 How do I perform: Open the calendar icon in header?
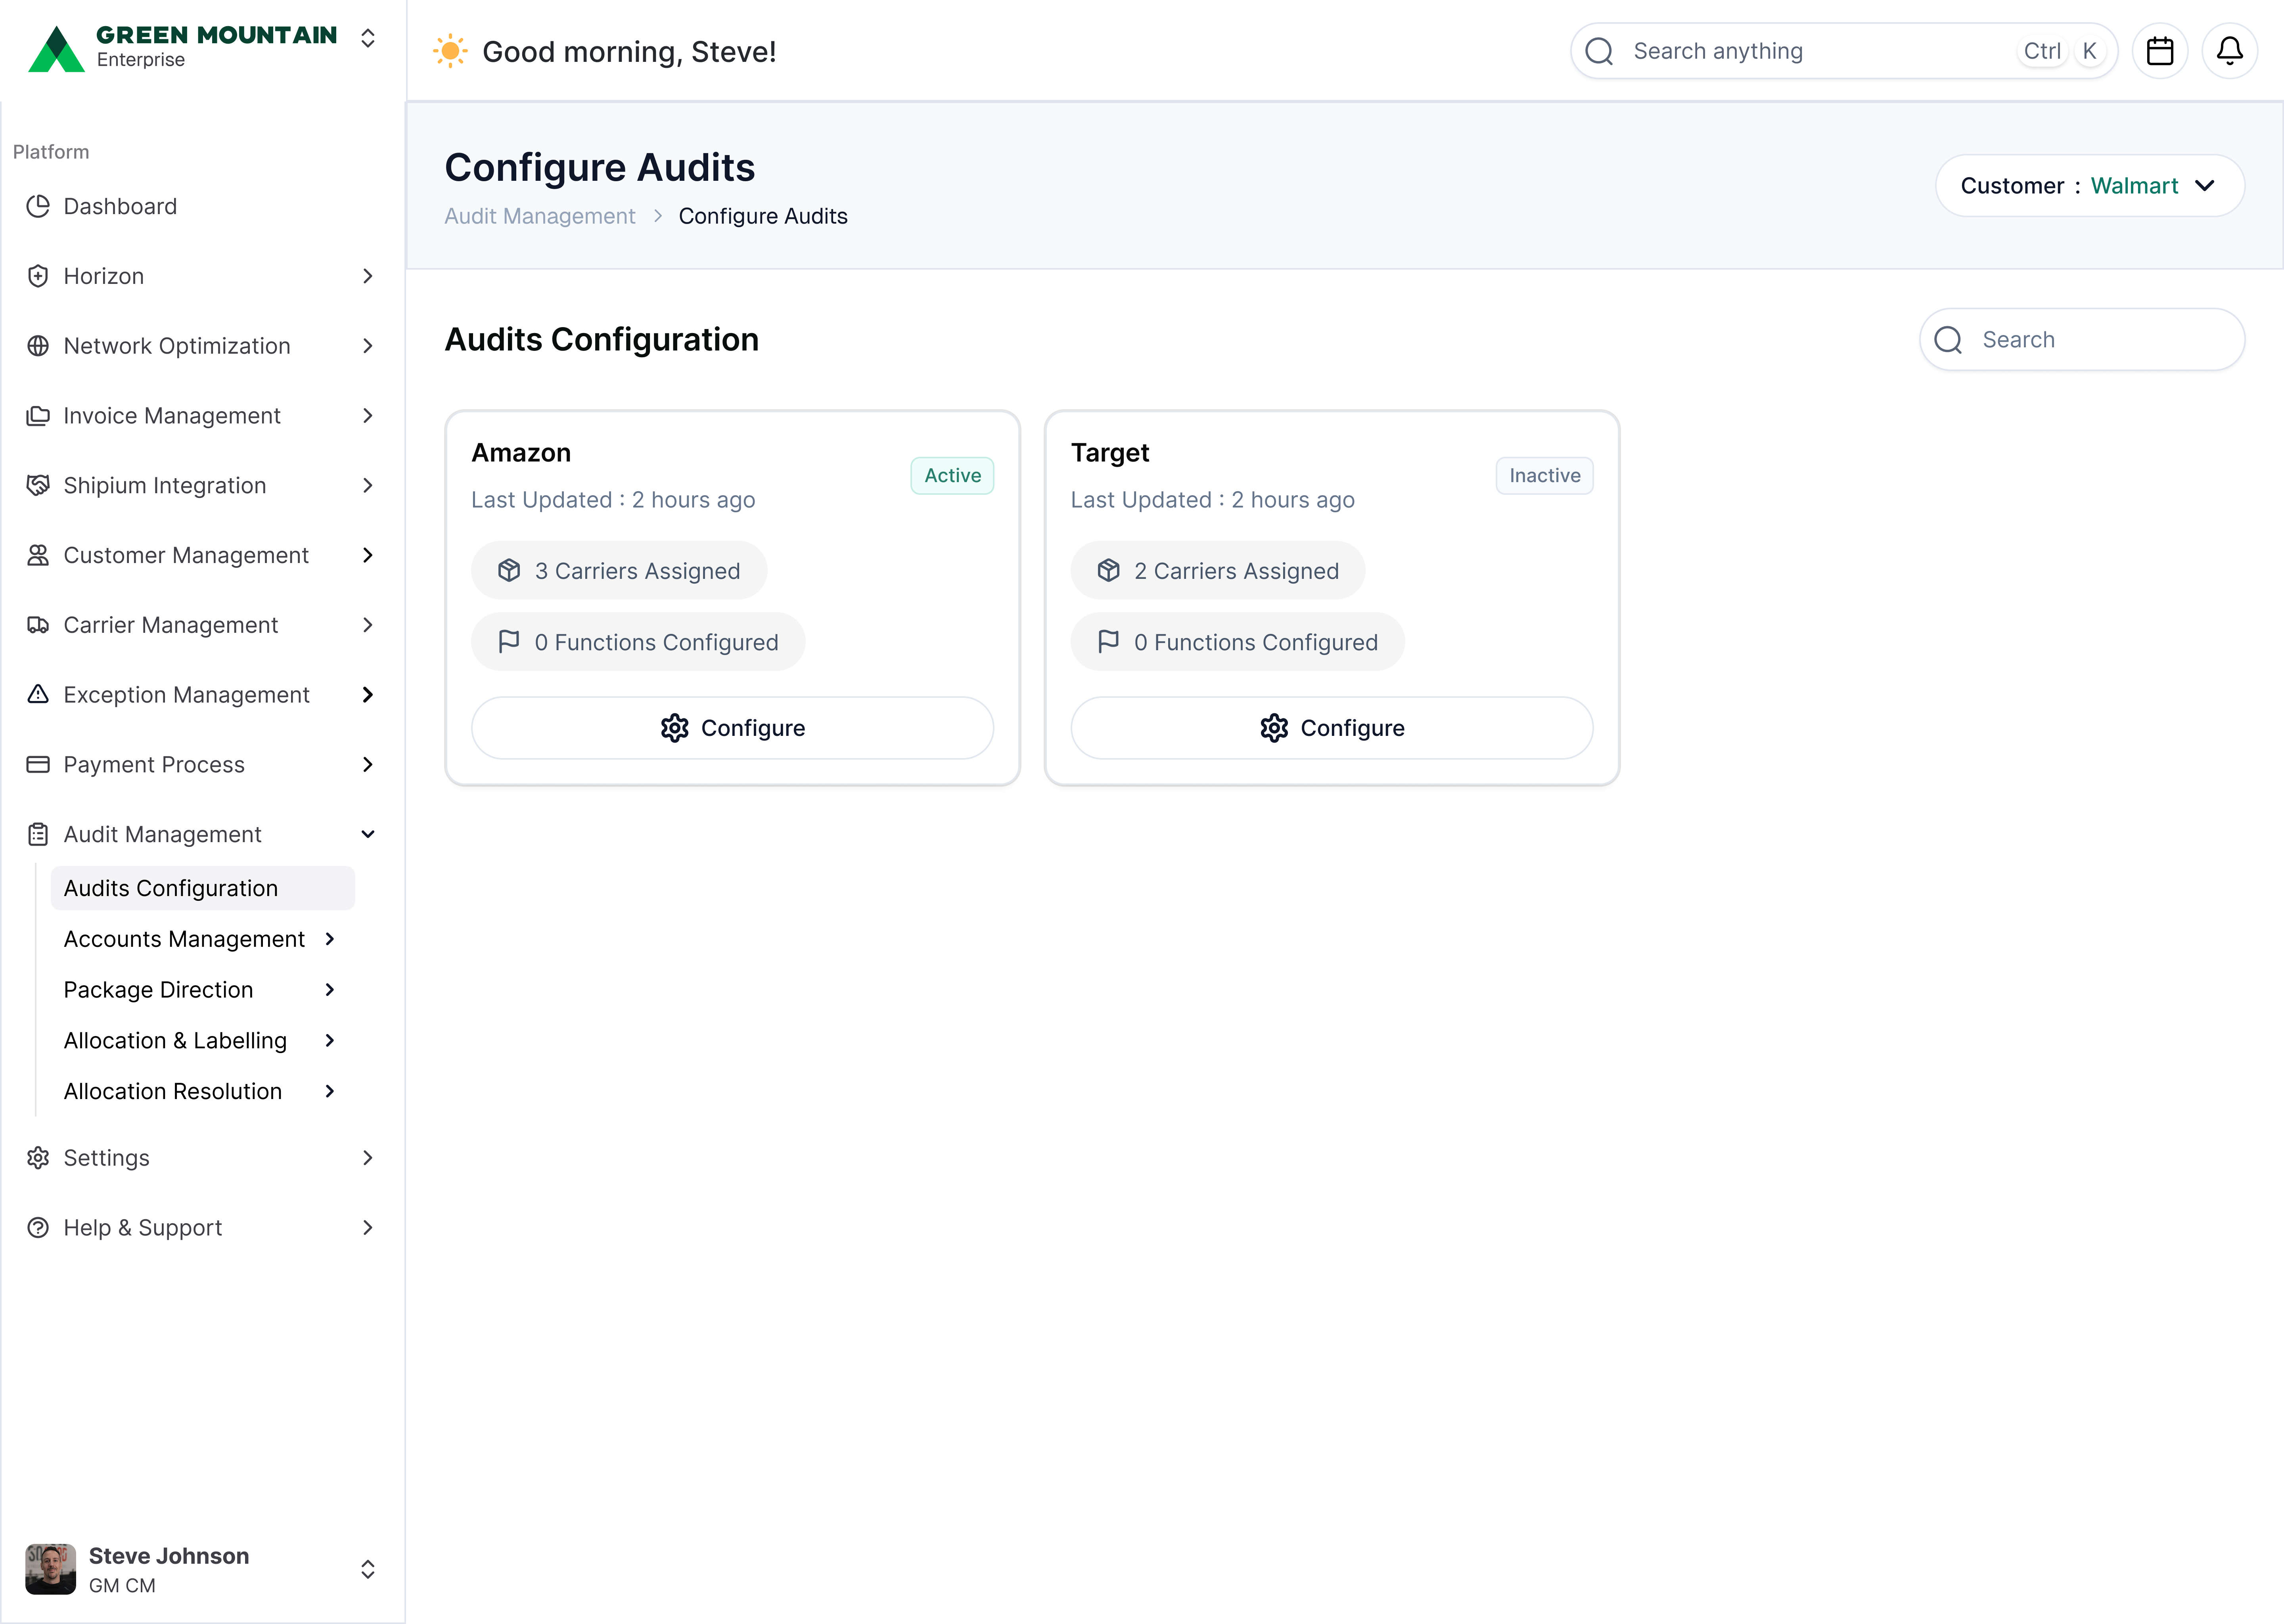coord(2160,51)
